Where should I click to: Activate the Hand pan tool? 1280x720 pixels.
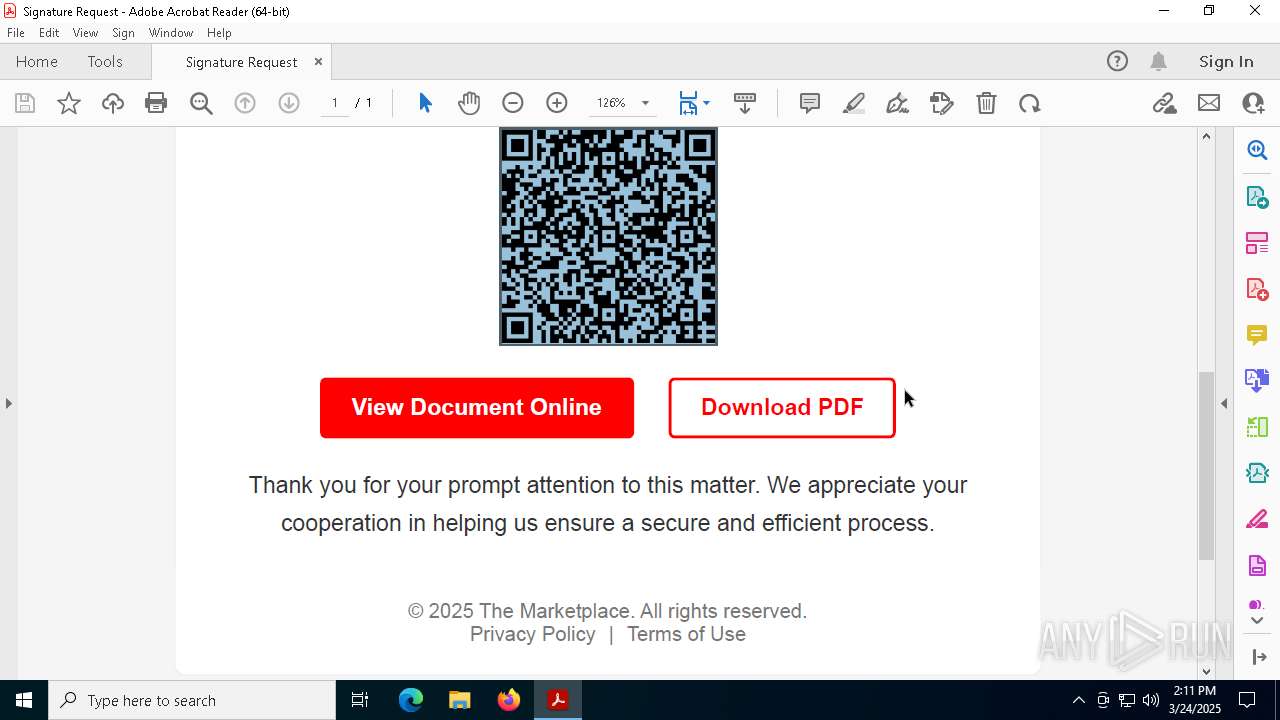click(469, 103)
